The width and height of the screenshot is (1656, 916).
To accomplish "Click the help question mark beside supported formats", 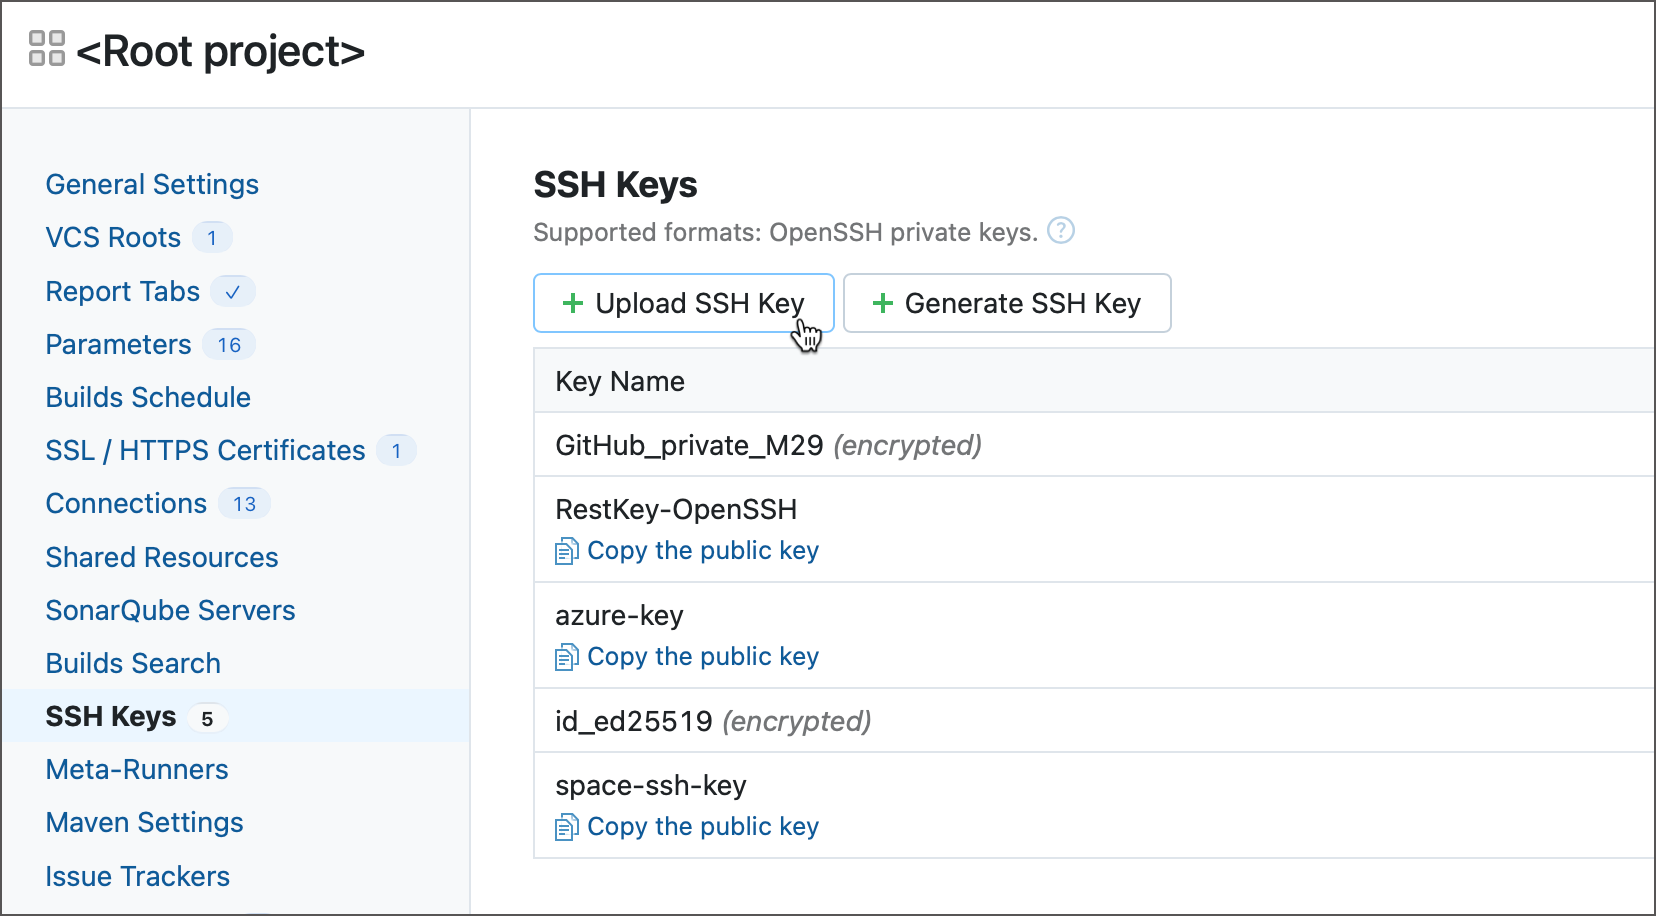I will point(1061,230).
